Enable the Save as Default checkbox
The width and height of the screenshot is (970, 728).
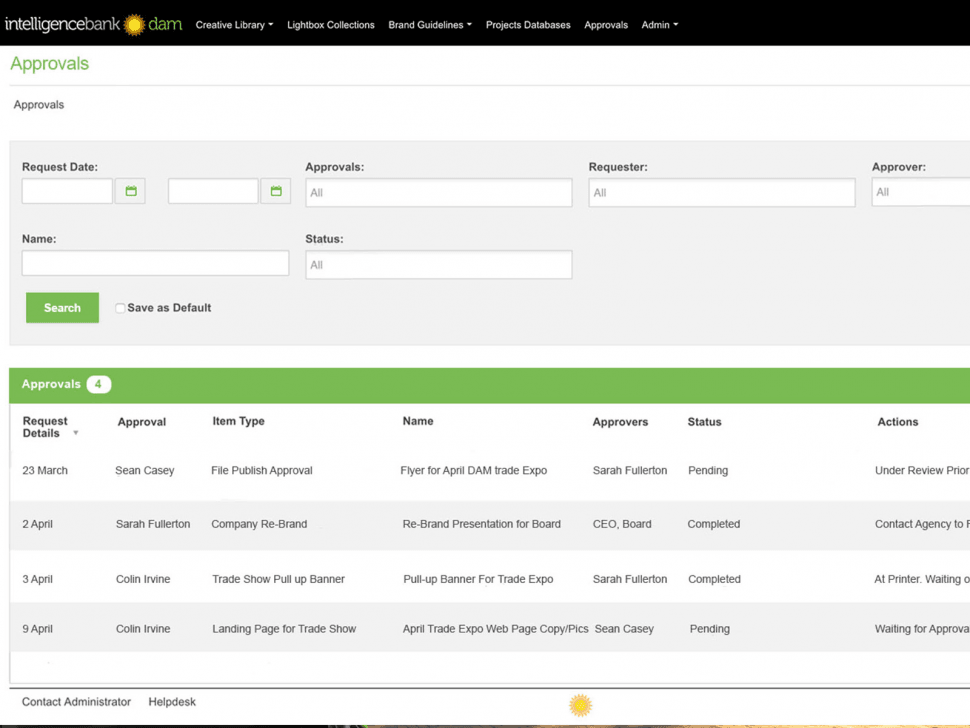click(x=120, y=308)
